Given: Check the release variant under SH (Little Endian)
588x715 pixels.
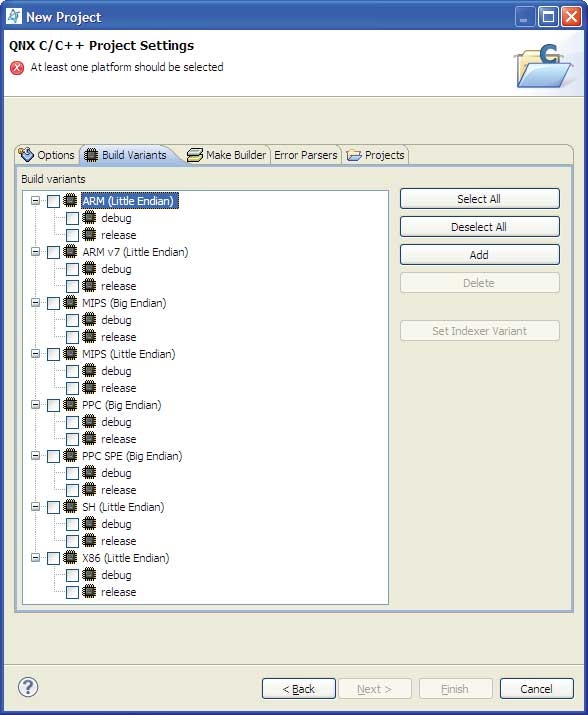Looking at the screenshot, I should tap(73, 541).
